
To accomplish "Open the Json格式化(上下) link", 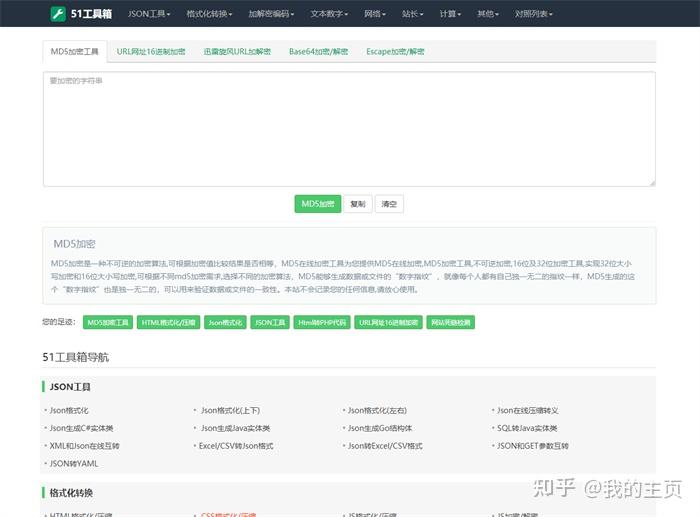I will 230,410.
